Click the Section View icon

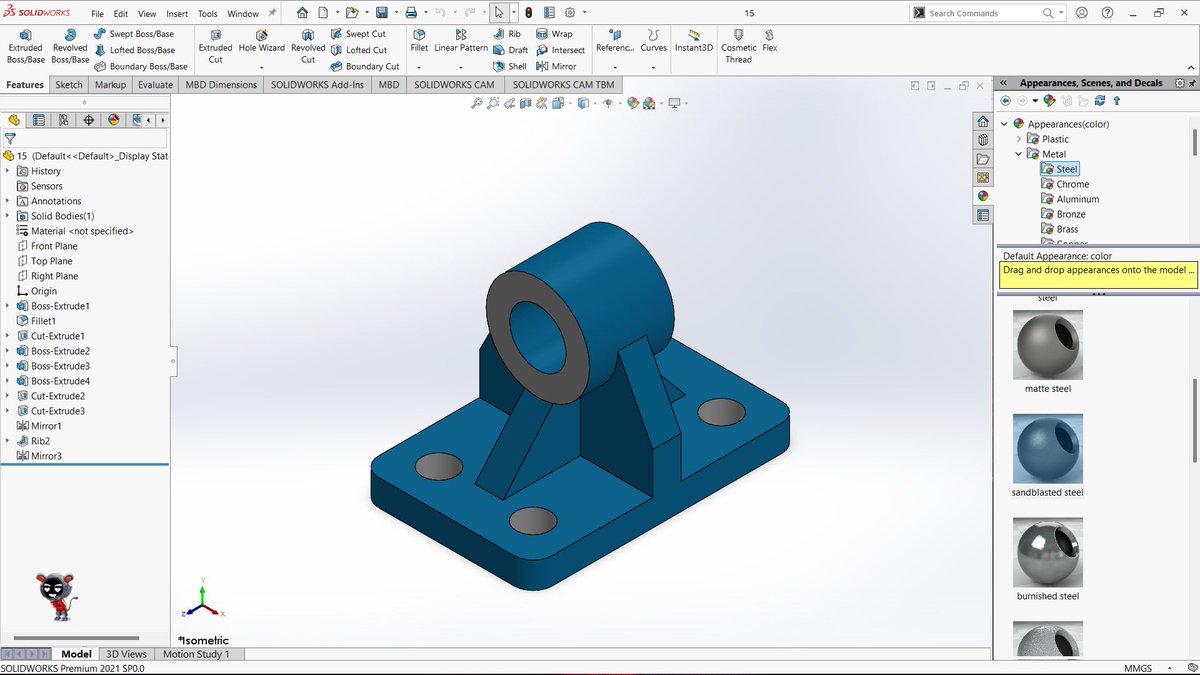[524, 102]
